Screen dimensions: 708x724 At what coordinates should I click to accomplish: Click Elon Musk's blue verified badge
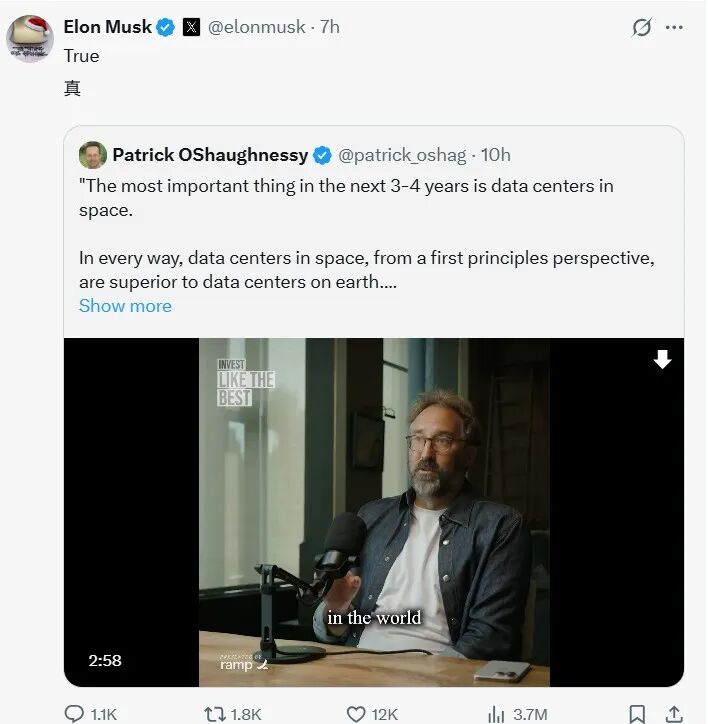(165, 27)
